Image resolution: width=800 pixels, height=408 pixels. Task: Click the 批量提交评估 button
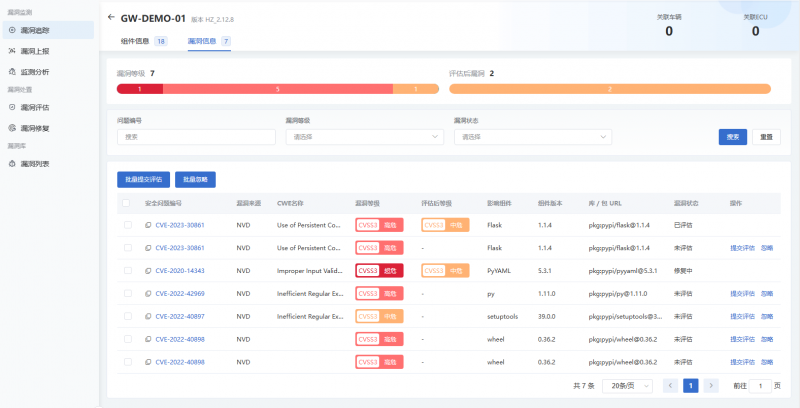point(143,179)
